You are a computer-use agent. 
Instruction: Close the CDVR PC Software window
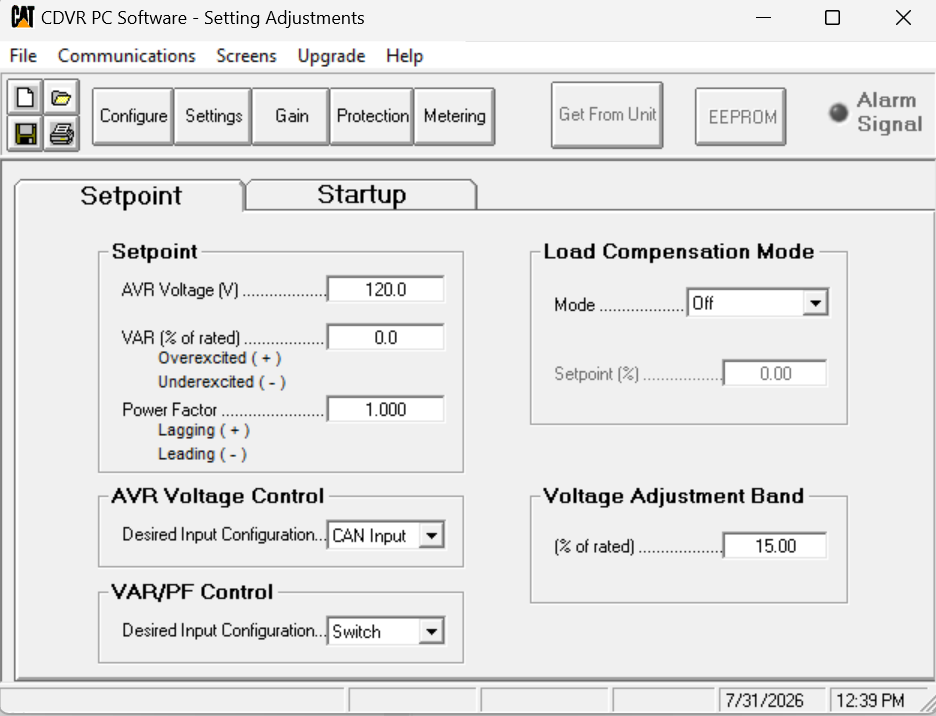pyautogui.click(x=903, y=18)
